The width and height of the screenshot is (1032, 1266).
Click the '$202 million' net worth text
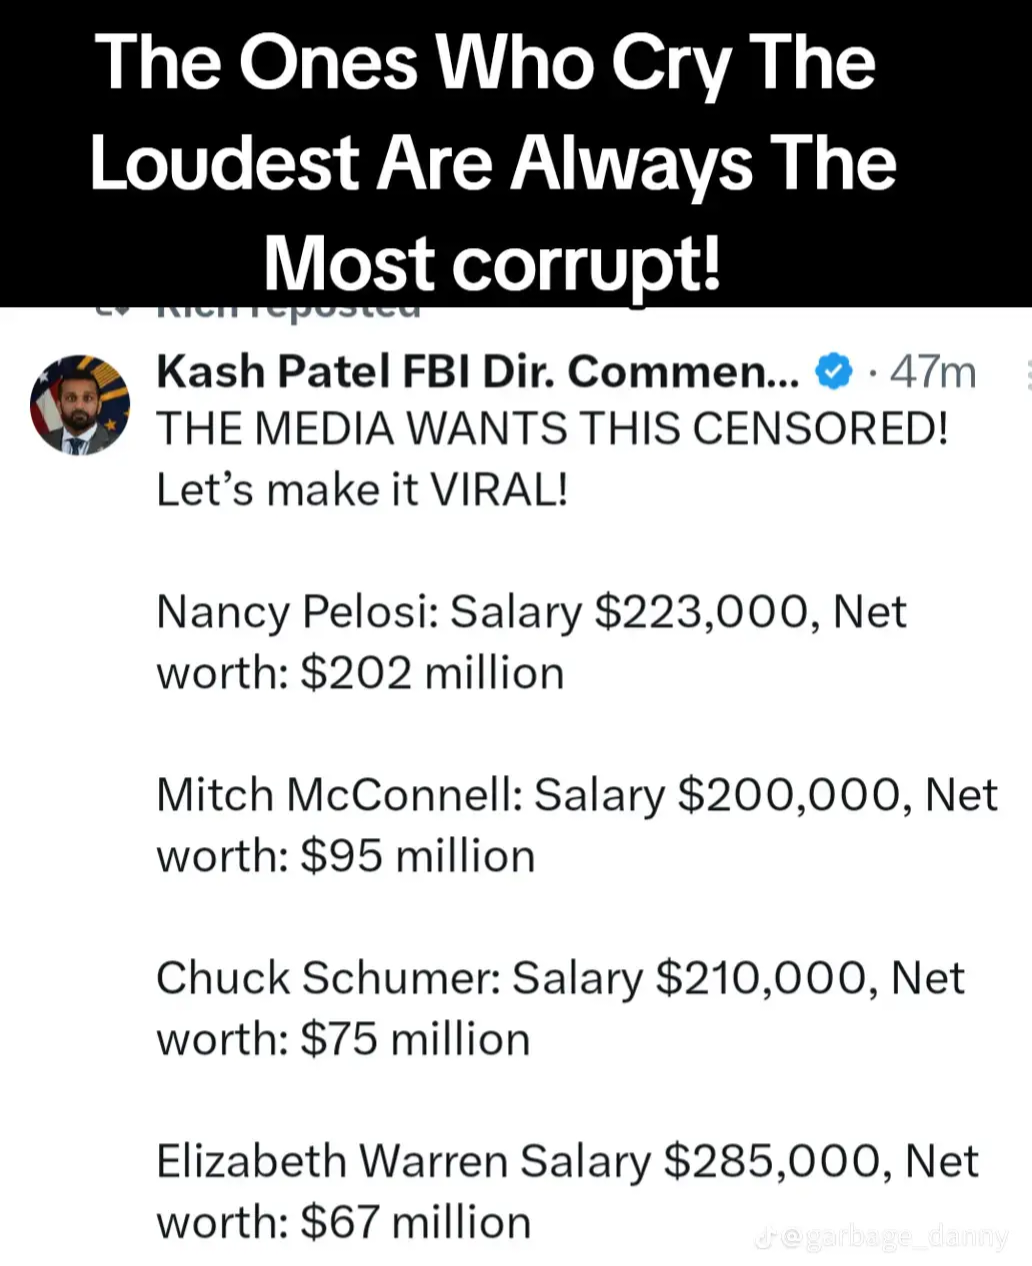(432, 673)
